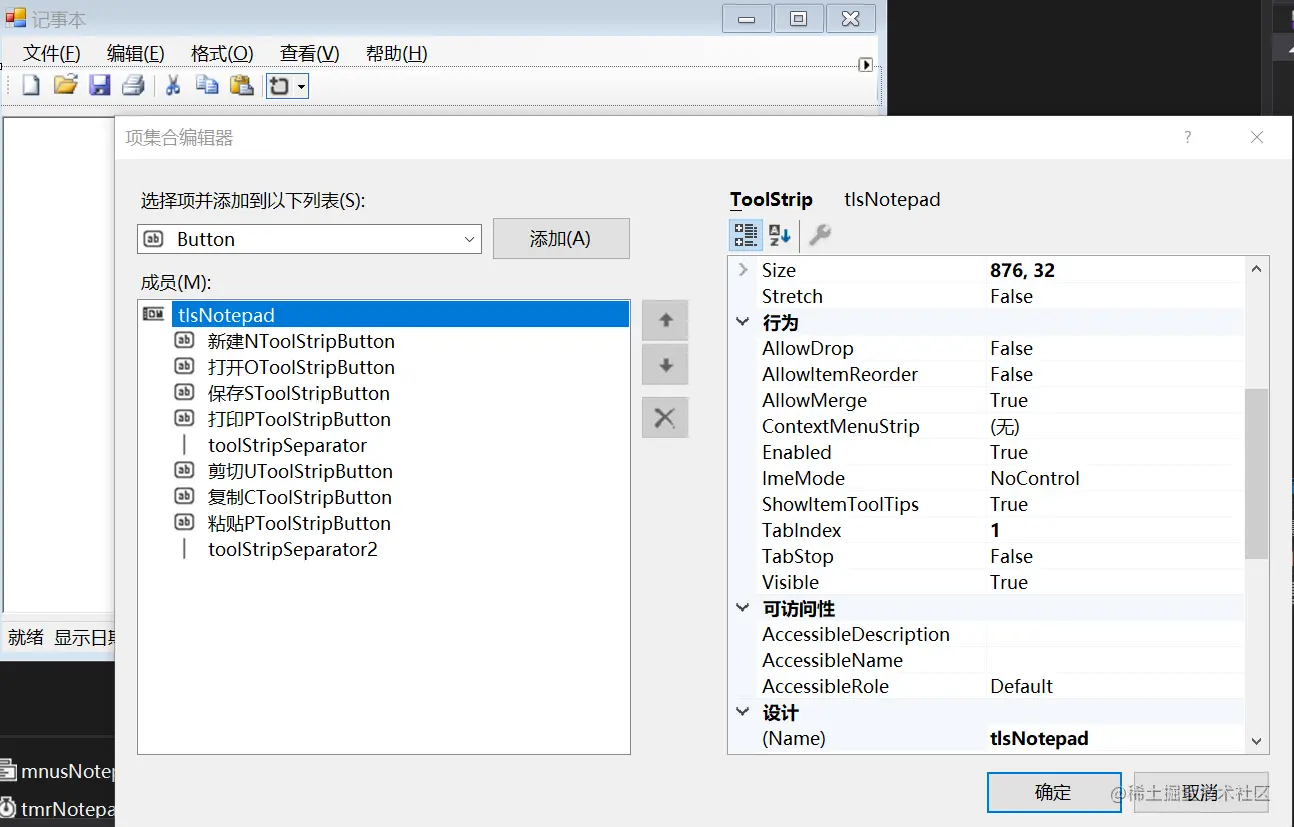Open the 格式 menu
The height and width of the screenshot is (827, 1294).
click(220, 53)
